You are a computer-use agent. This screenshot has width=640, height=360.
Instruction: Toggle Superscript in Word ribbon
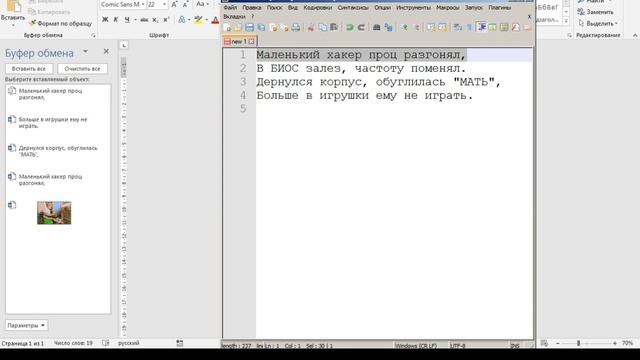coord(166,20)
